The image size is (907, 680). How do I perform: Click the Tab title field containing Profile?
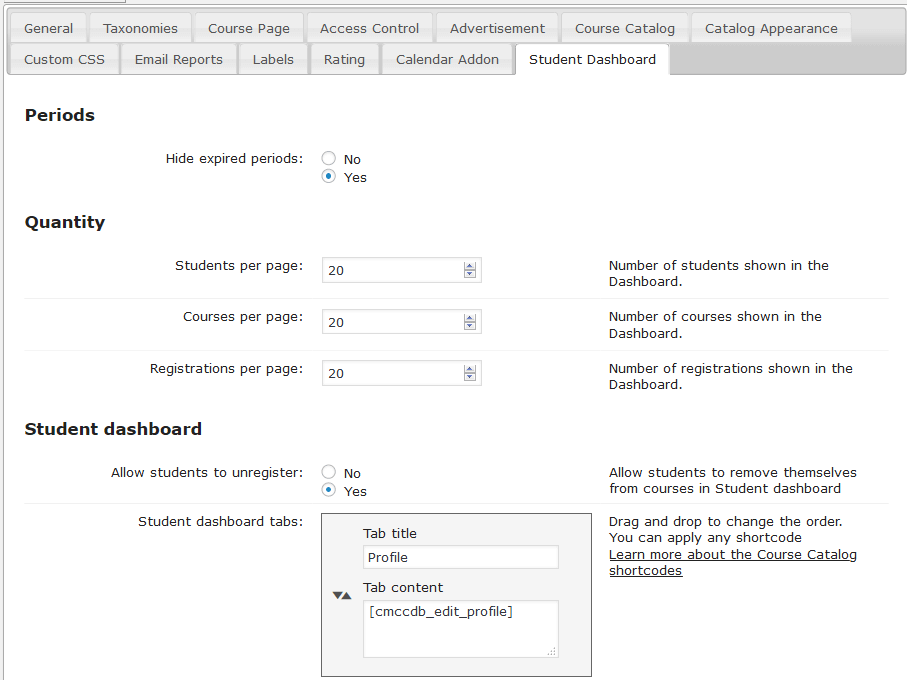[x=460, y=557]
